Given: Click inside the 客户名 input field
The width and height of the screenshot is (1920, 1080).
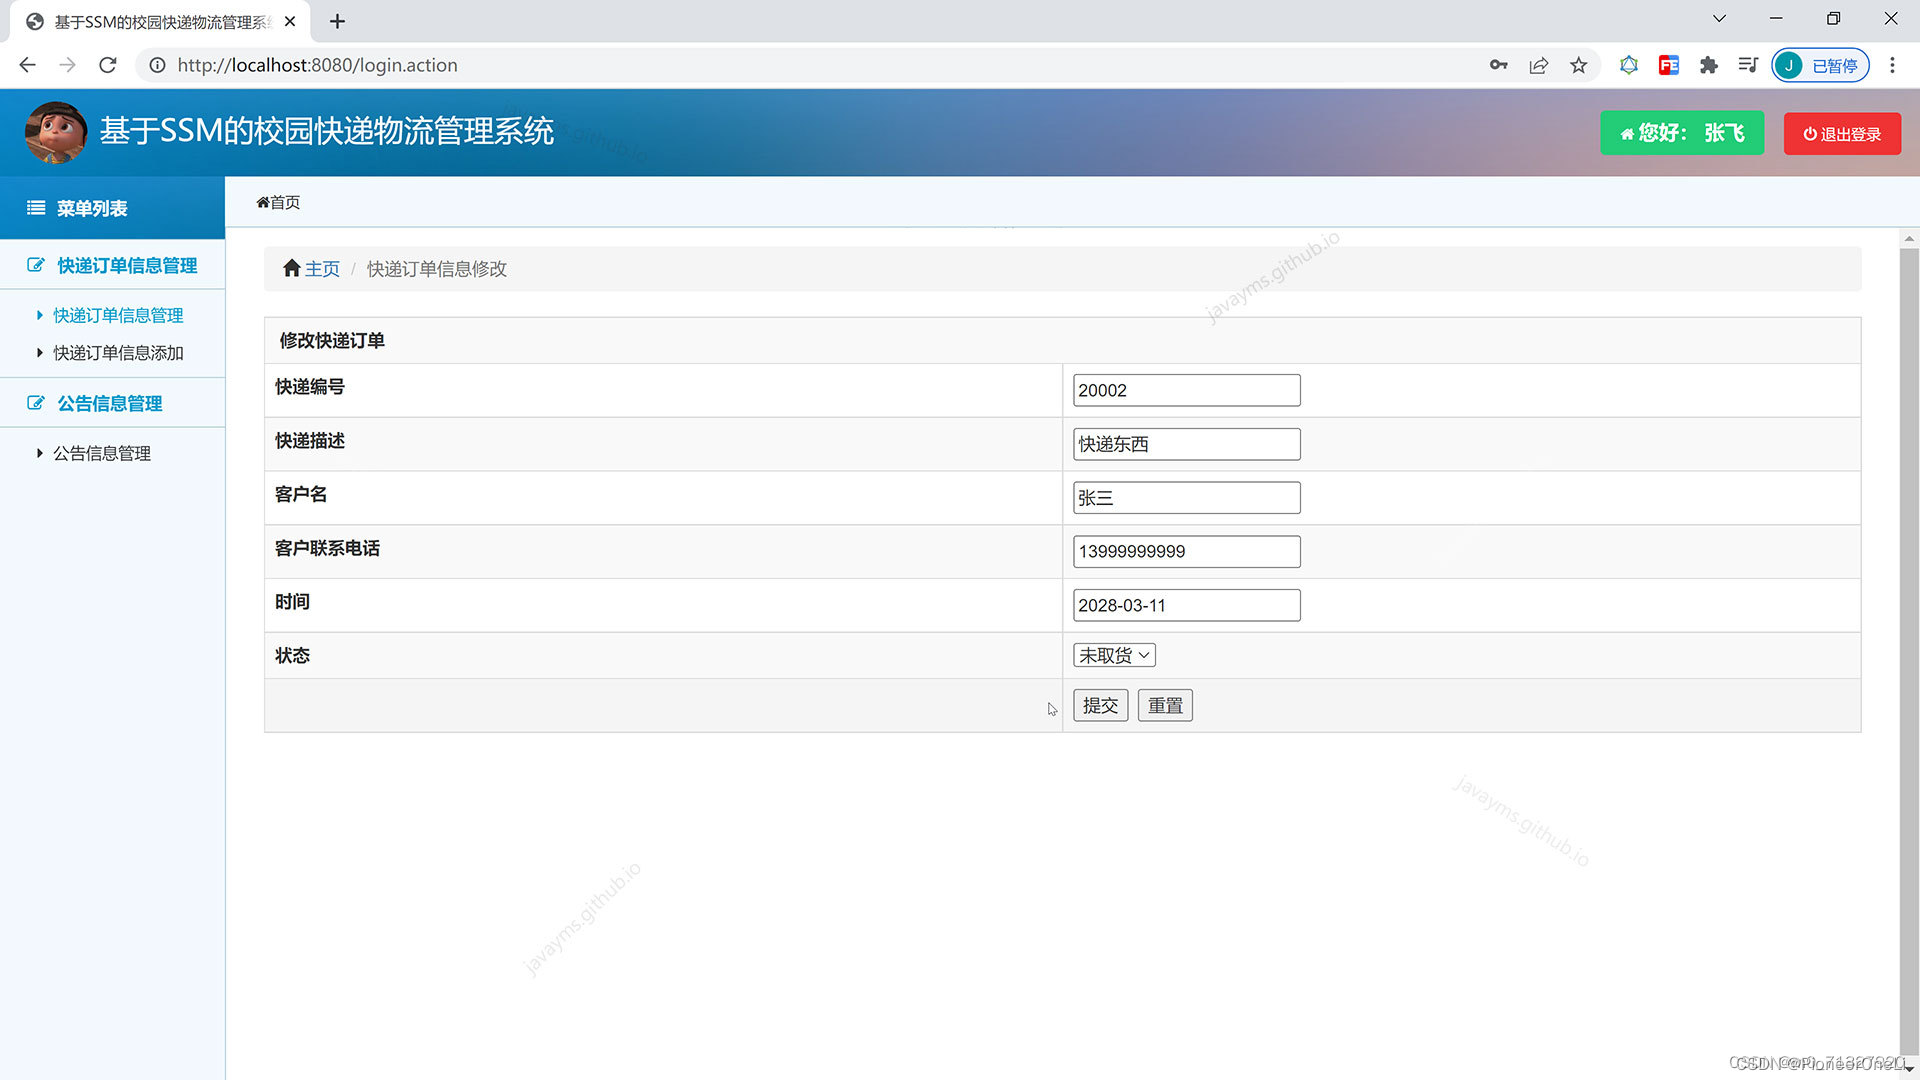Looking at the screenshot, I should click(x=1185, y=497).
